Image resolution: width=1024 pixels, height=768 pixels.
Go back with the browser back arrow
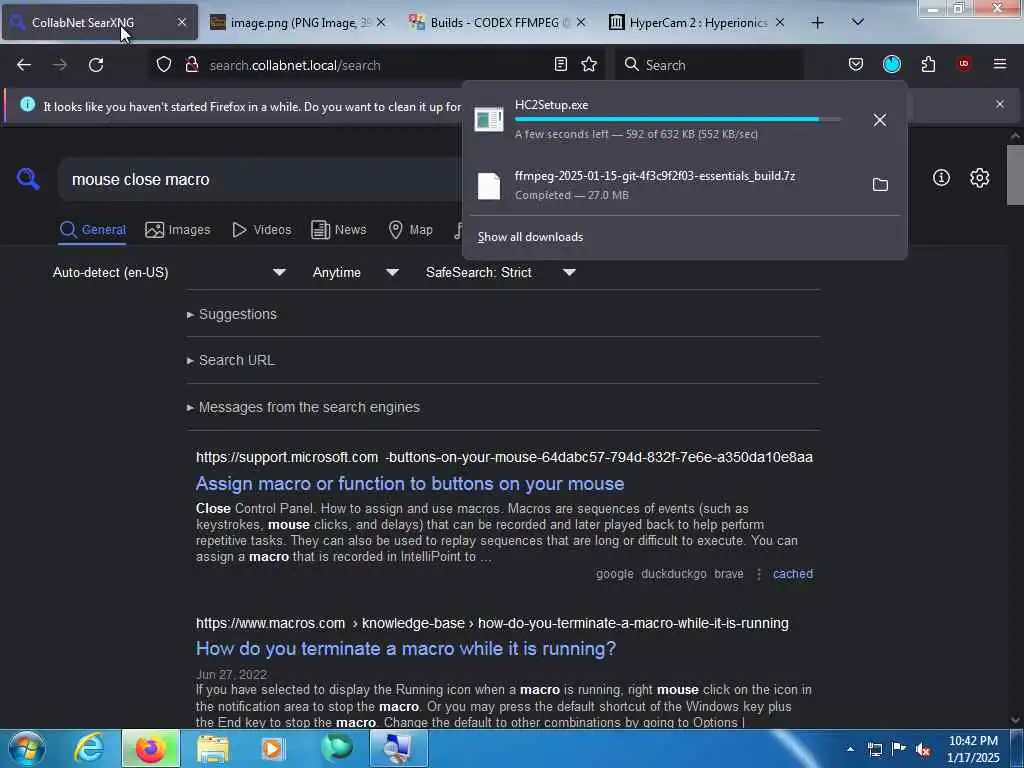click(24, 65)
